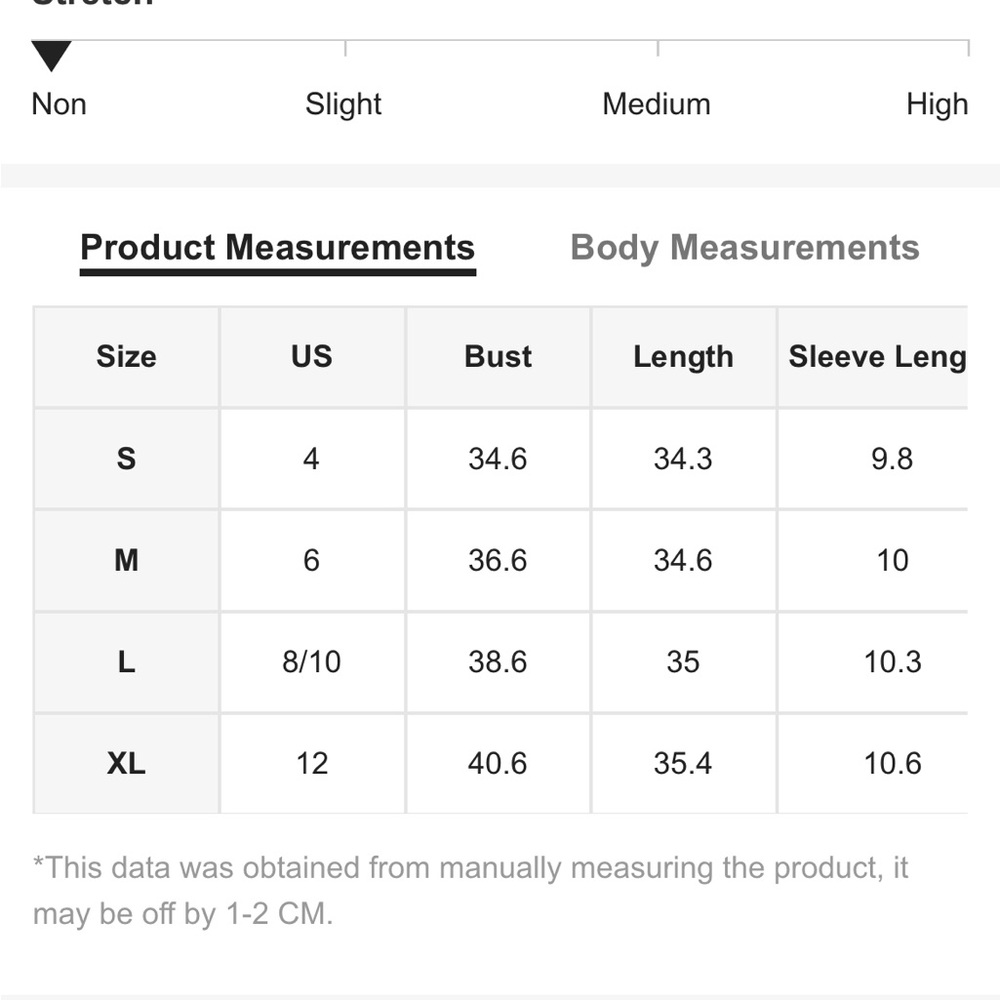
Task: Select the stretch indicator triangle marker
Action: (51, 55)
